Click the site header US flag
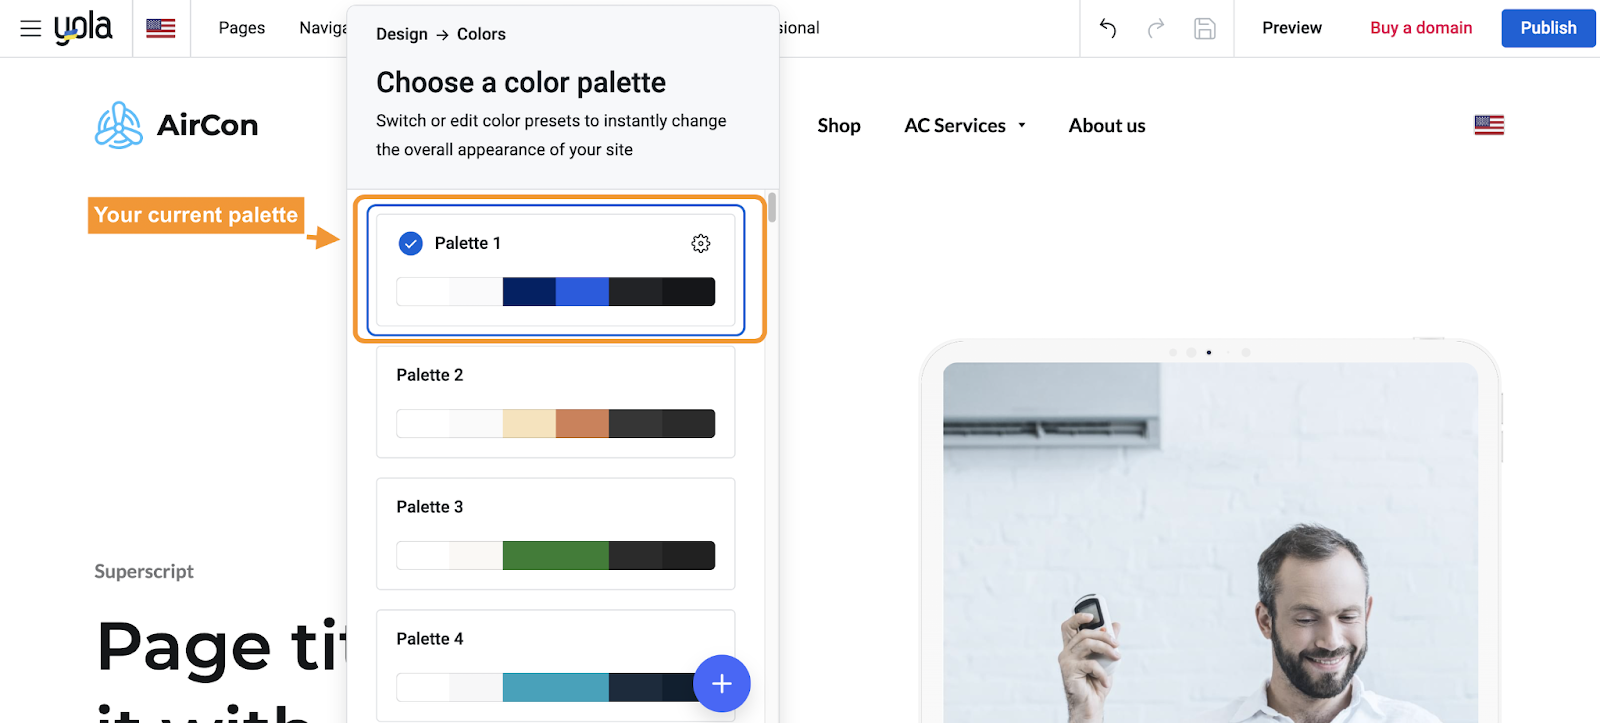This screenshot has height=723, width=1600. [1489, 125]
